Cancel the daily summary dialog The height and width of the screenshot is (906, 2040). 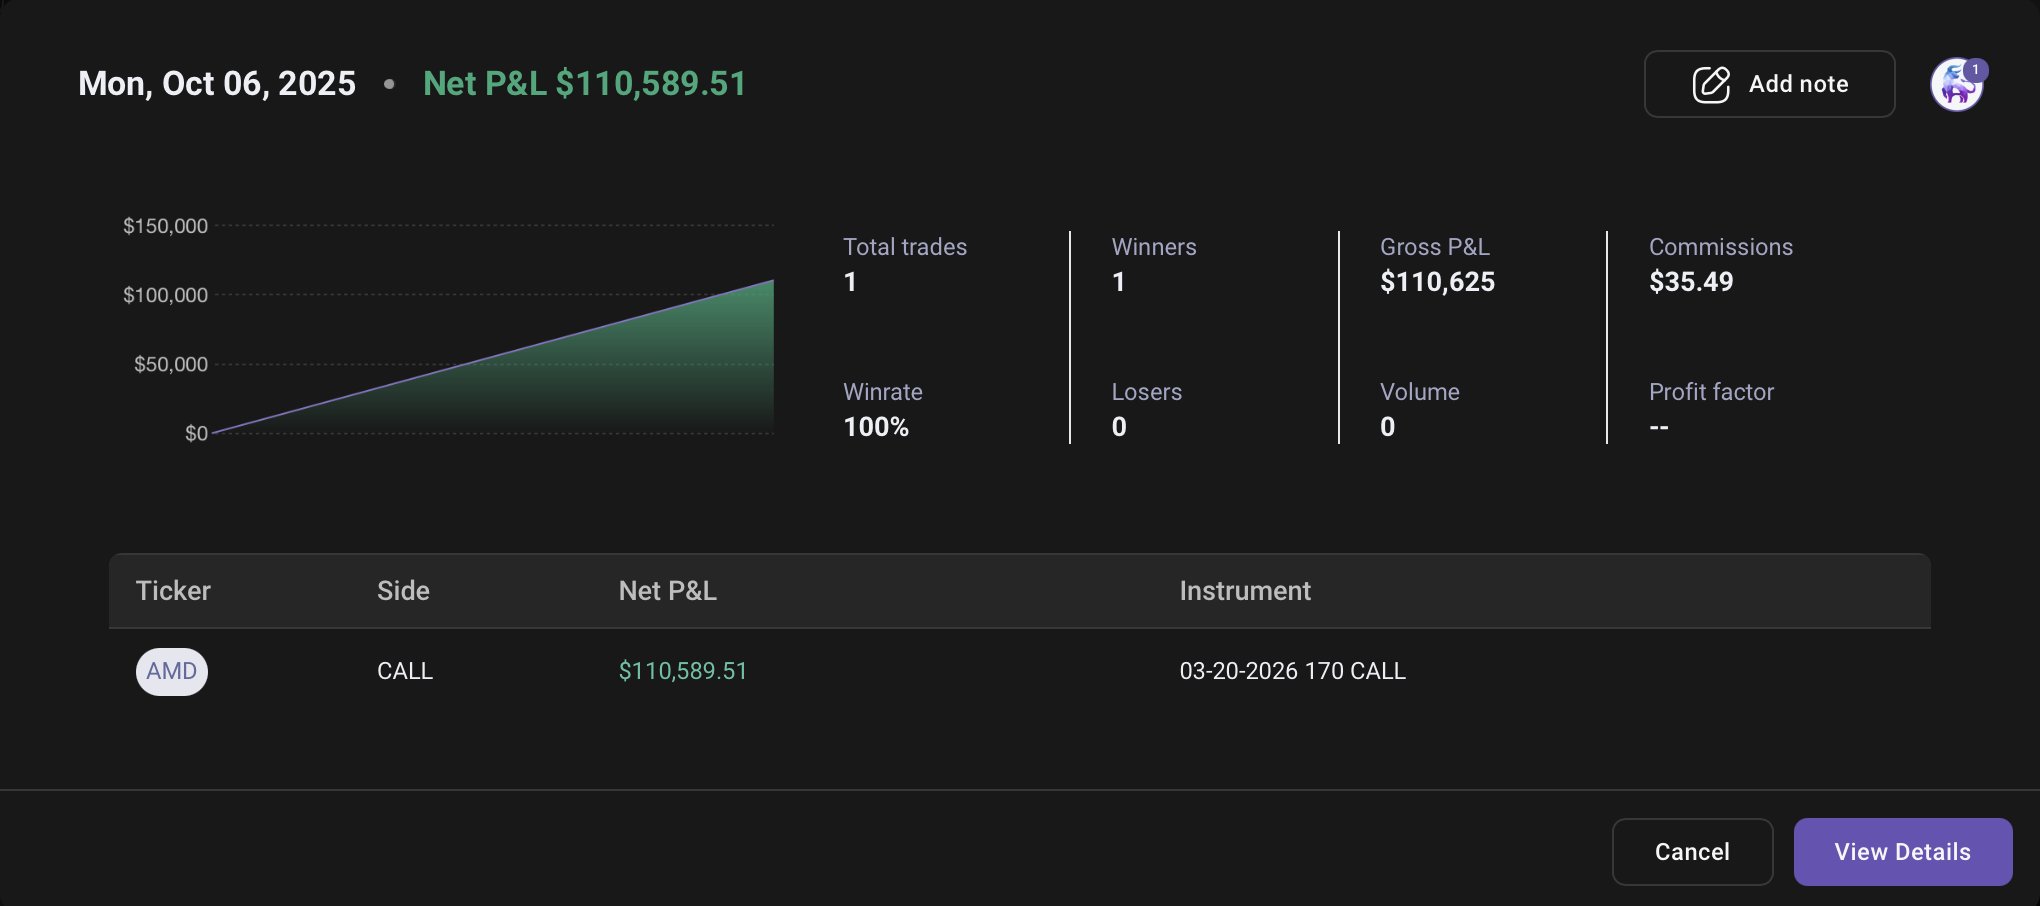pos(1691,852)
